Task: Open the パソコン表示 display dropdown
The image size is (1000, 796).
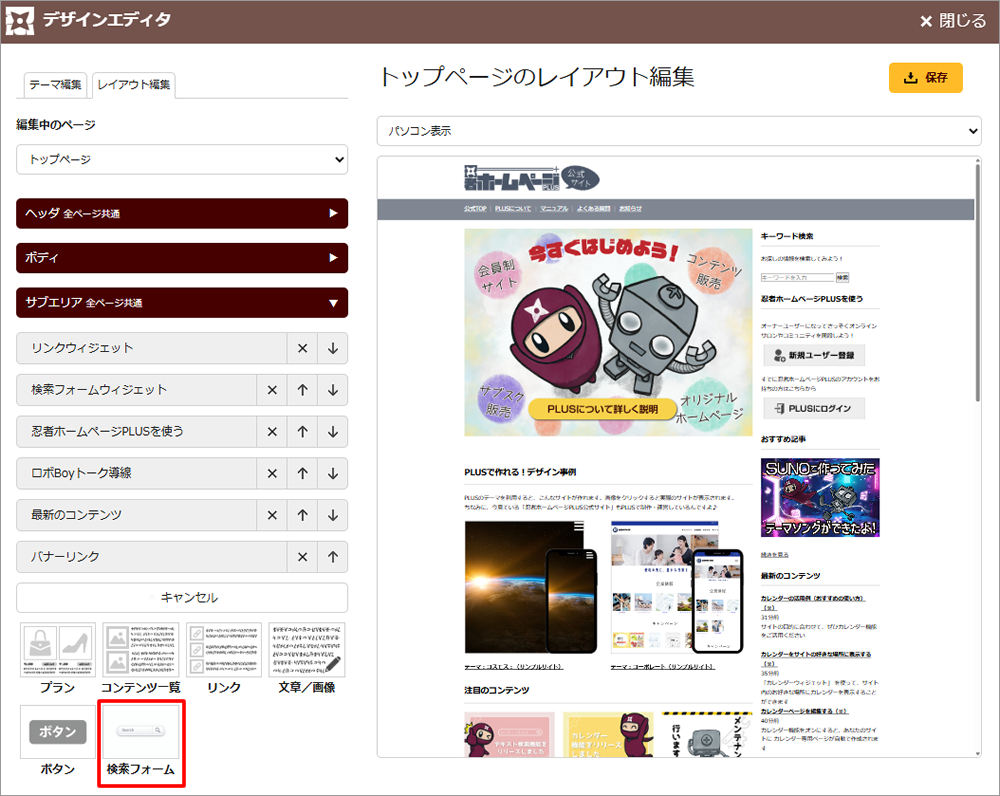Action: [679, 131]
